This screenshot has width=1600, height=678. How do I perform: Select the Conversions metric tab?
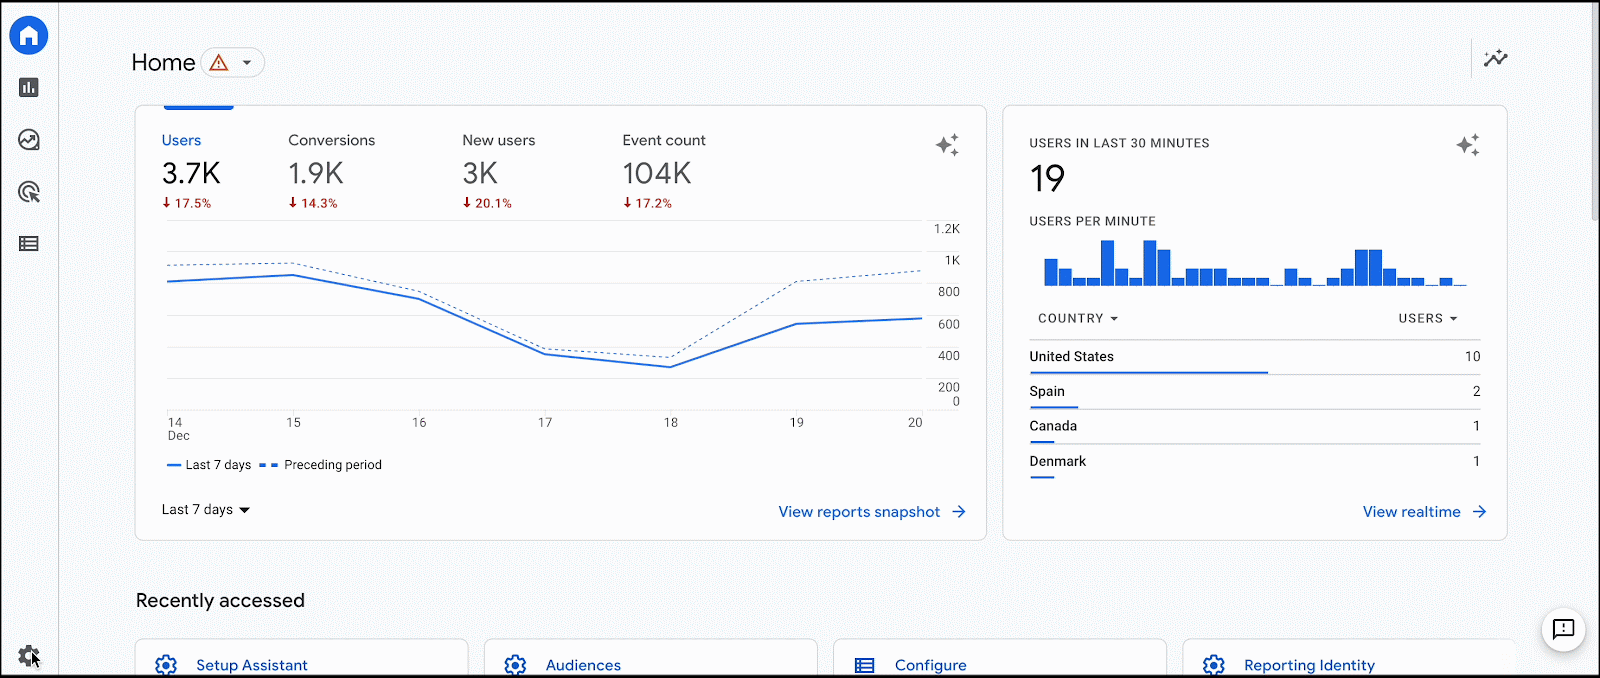(x=331, y=172)
